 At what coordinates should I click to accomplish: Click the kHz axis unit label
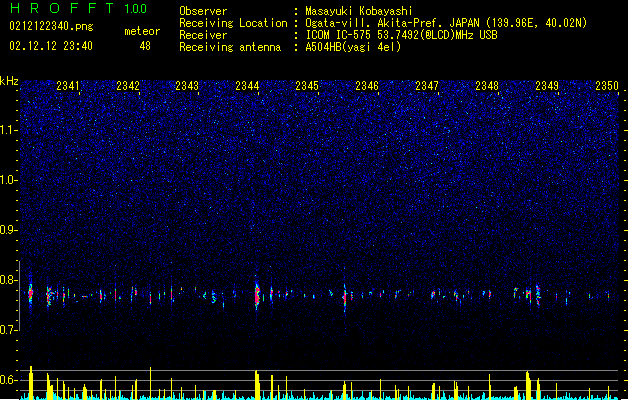[9, 81]
